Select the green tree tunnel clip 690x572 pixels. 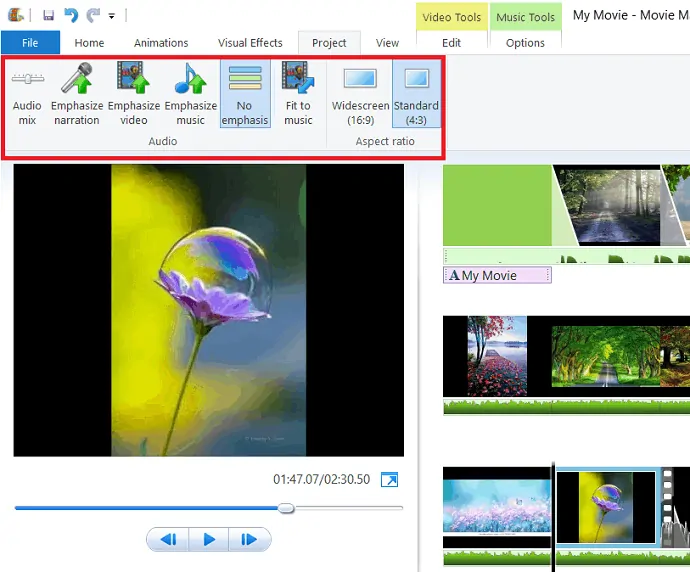point(606,356)
